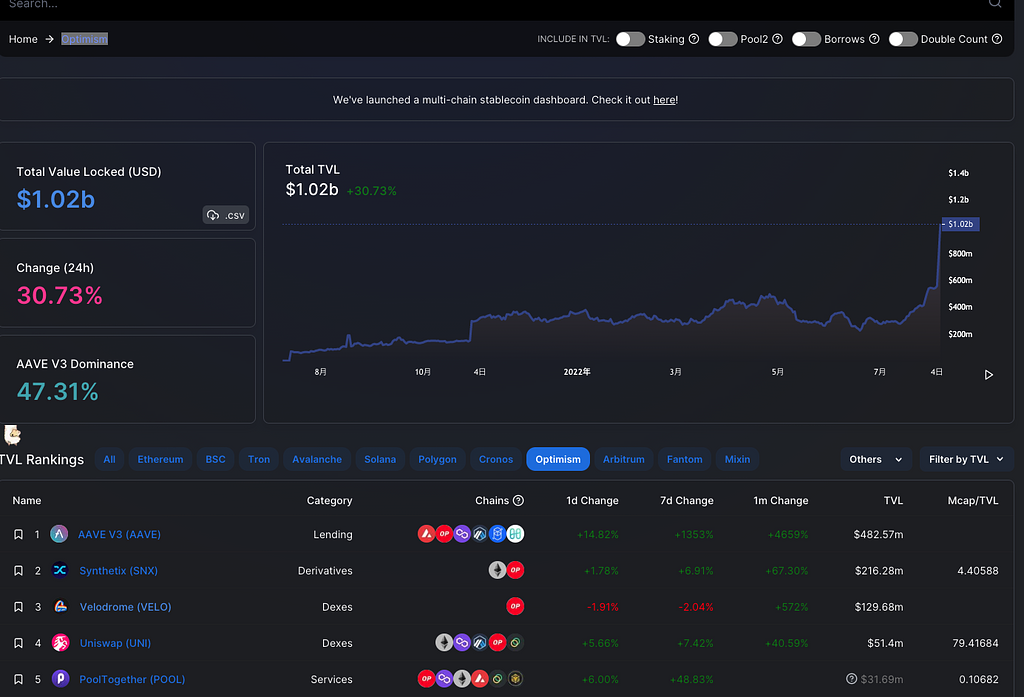Click the Velodrome logo icon
The height and width of the screenshot is (697, 1024).
coord(60,607)
